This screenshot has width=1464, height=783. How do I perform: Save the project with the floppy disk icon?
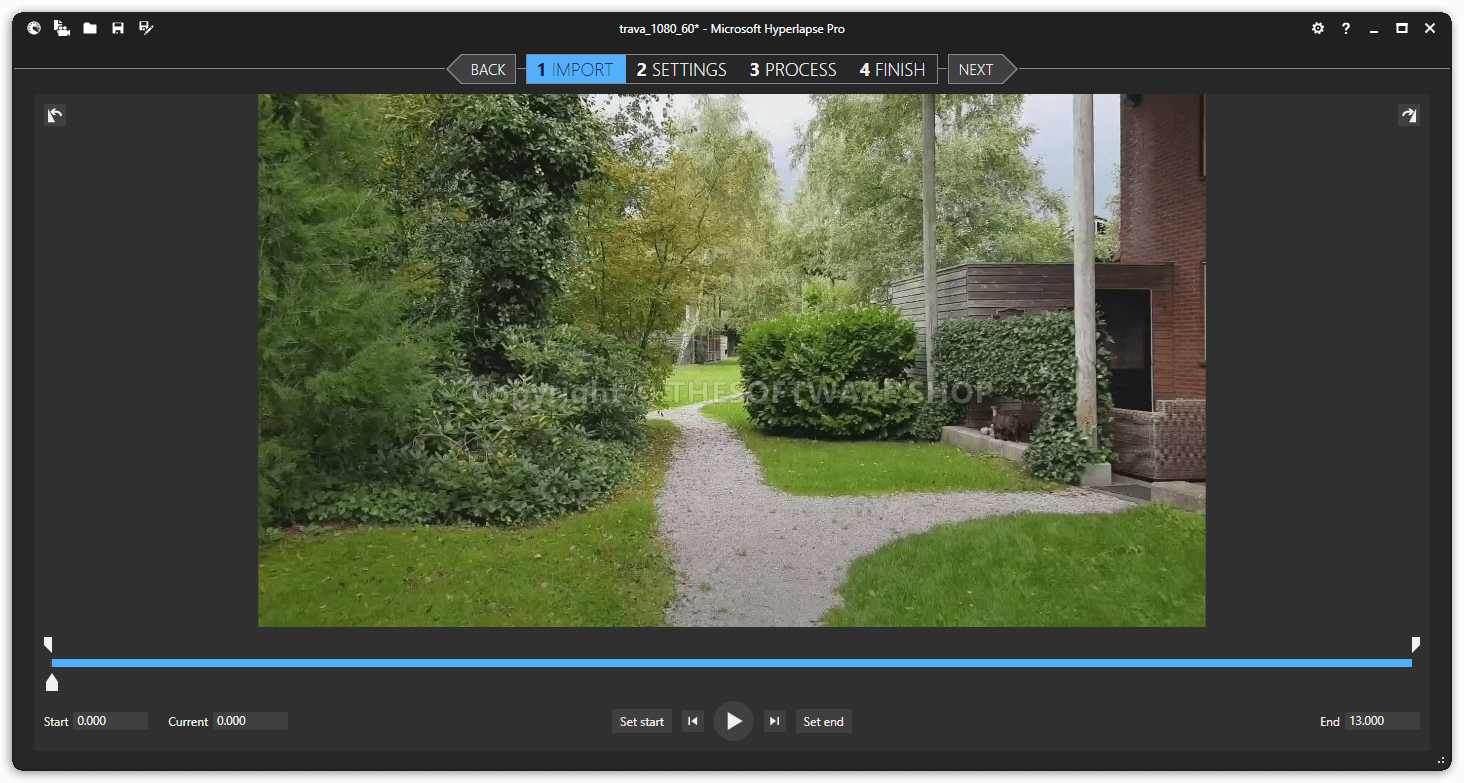[118, 28]
